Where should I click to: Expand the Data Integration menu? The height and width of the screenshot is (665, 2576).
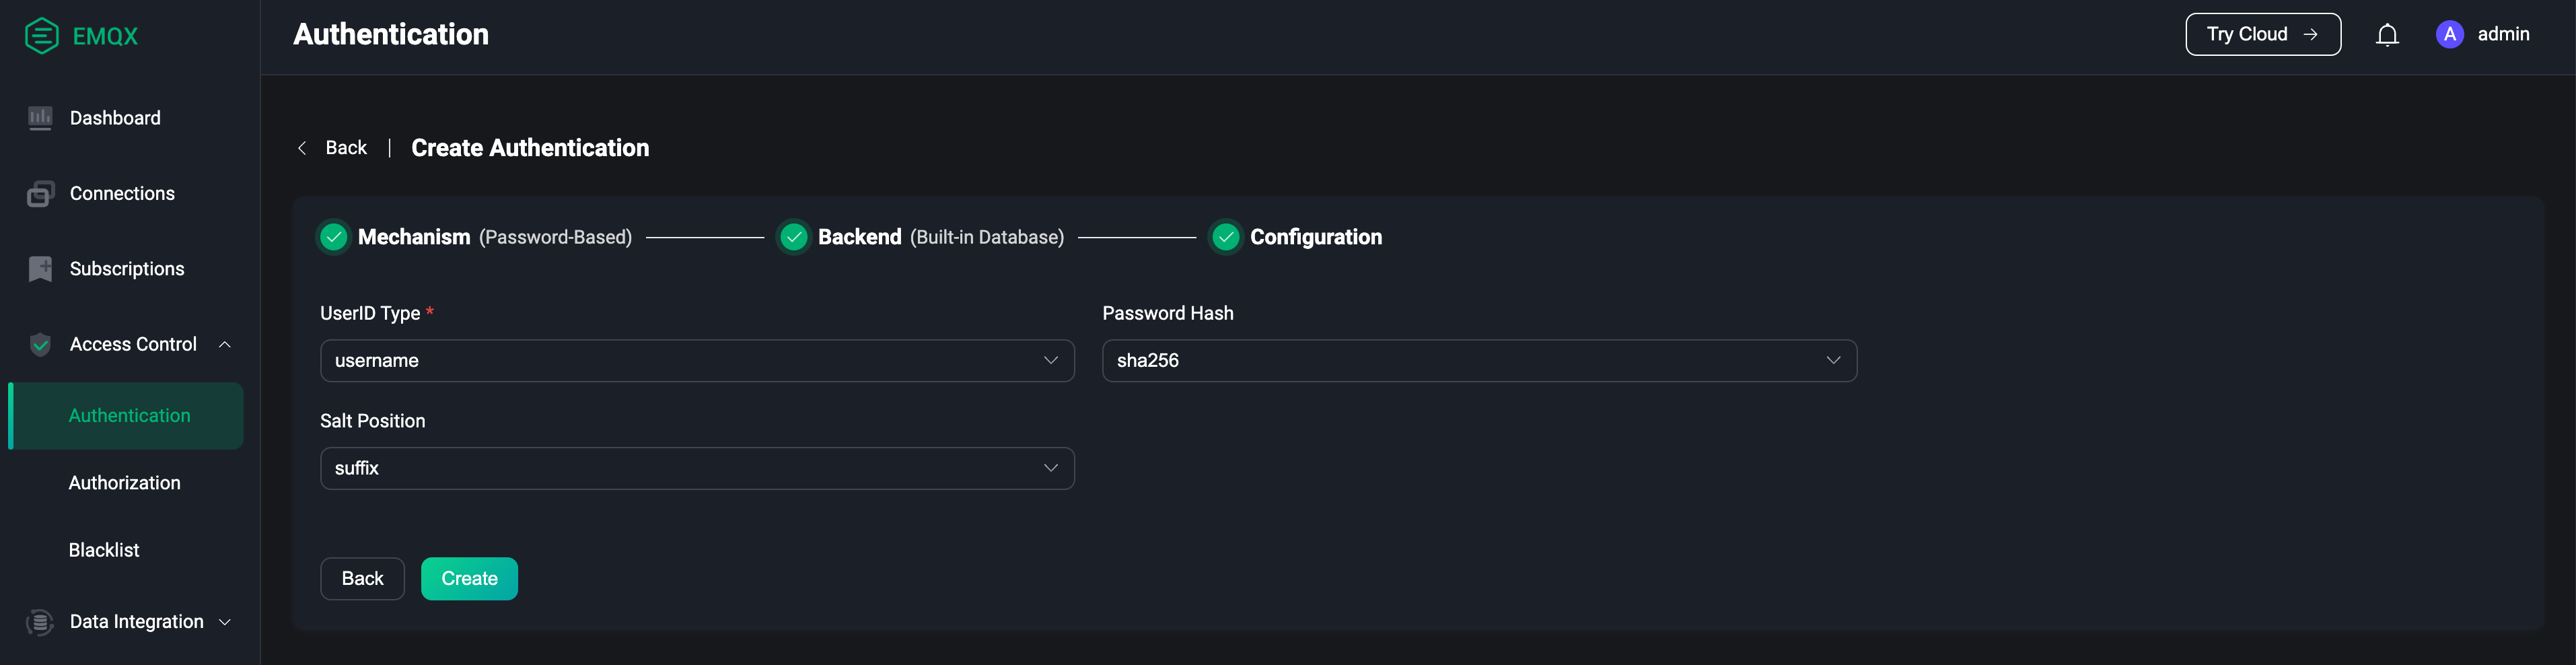tap(225, 622)
